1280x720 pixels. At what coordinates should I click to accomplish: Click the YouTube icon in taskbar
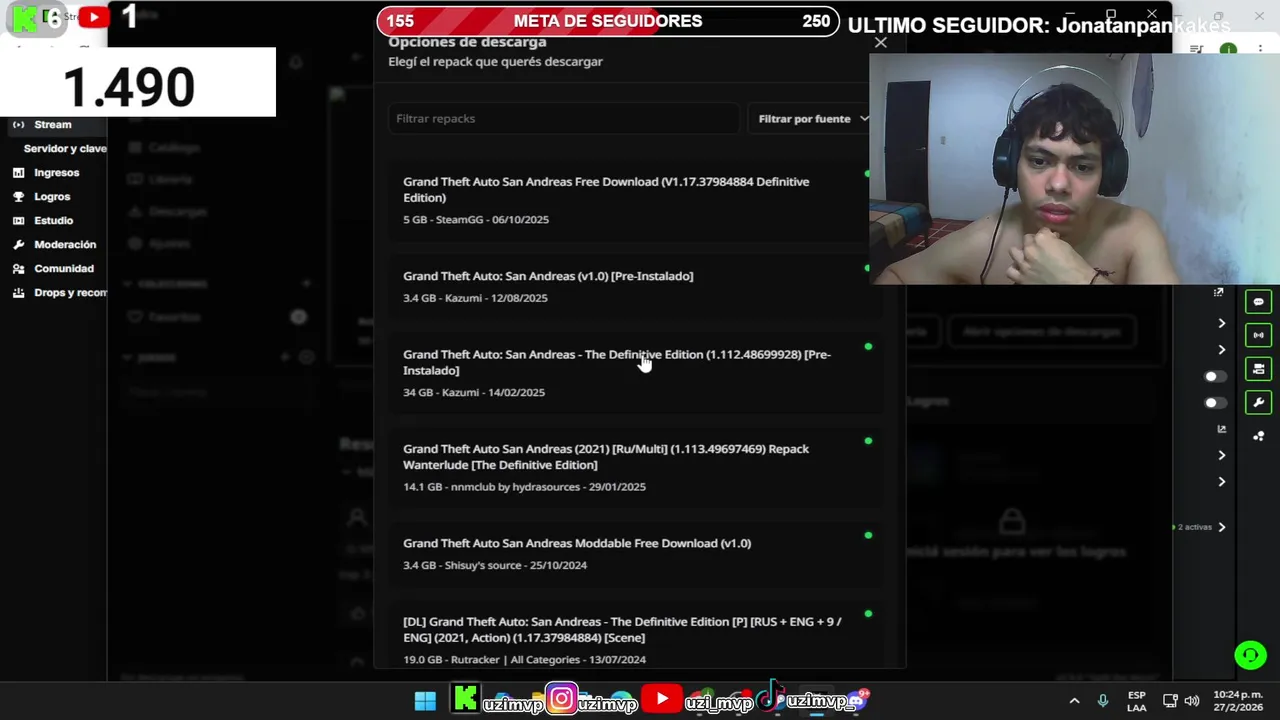[661, 699]
